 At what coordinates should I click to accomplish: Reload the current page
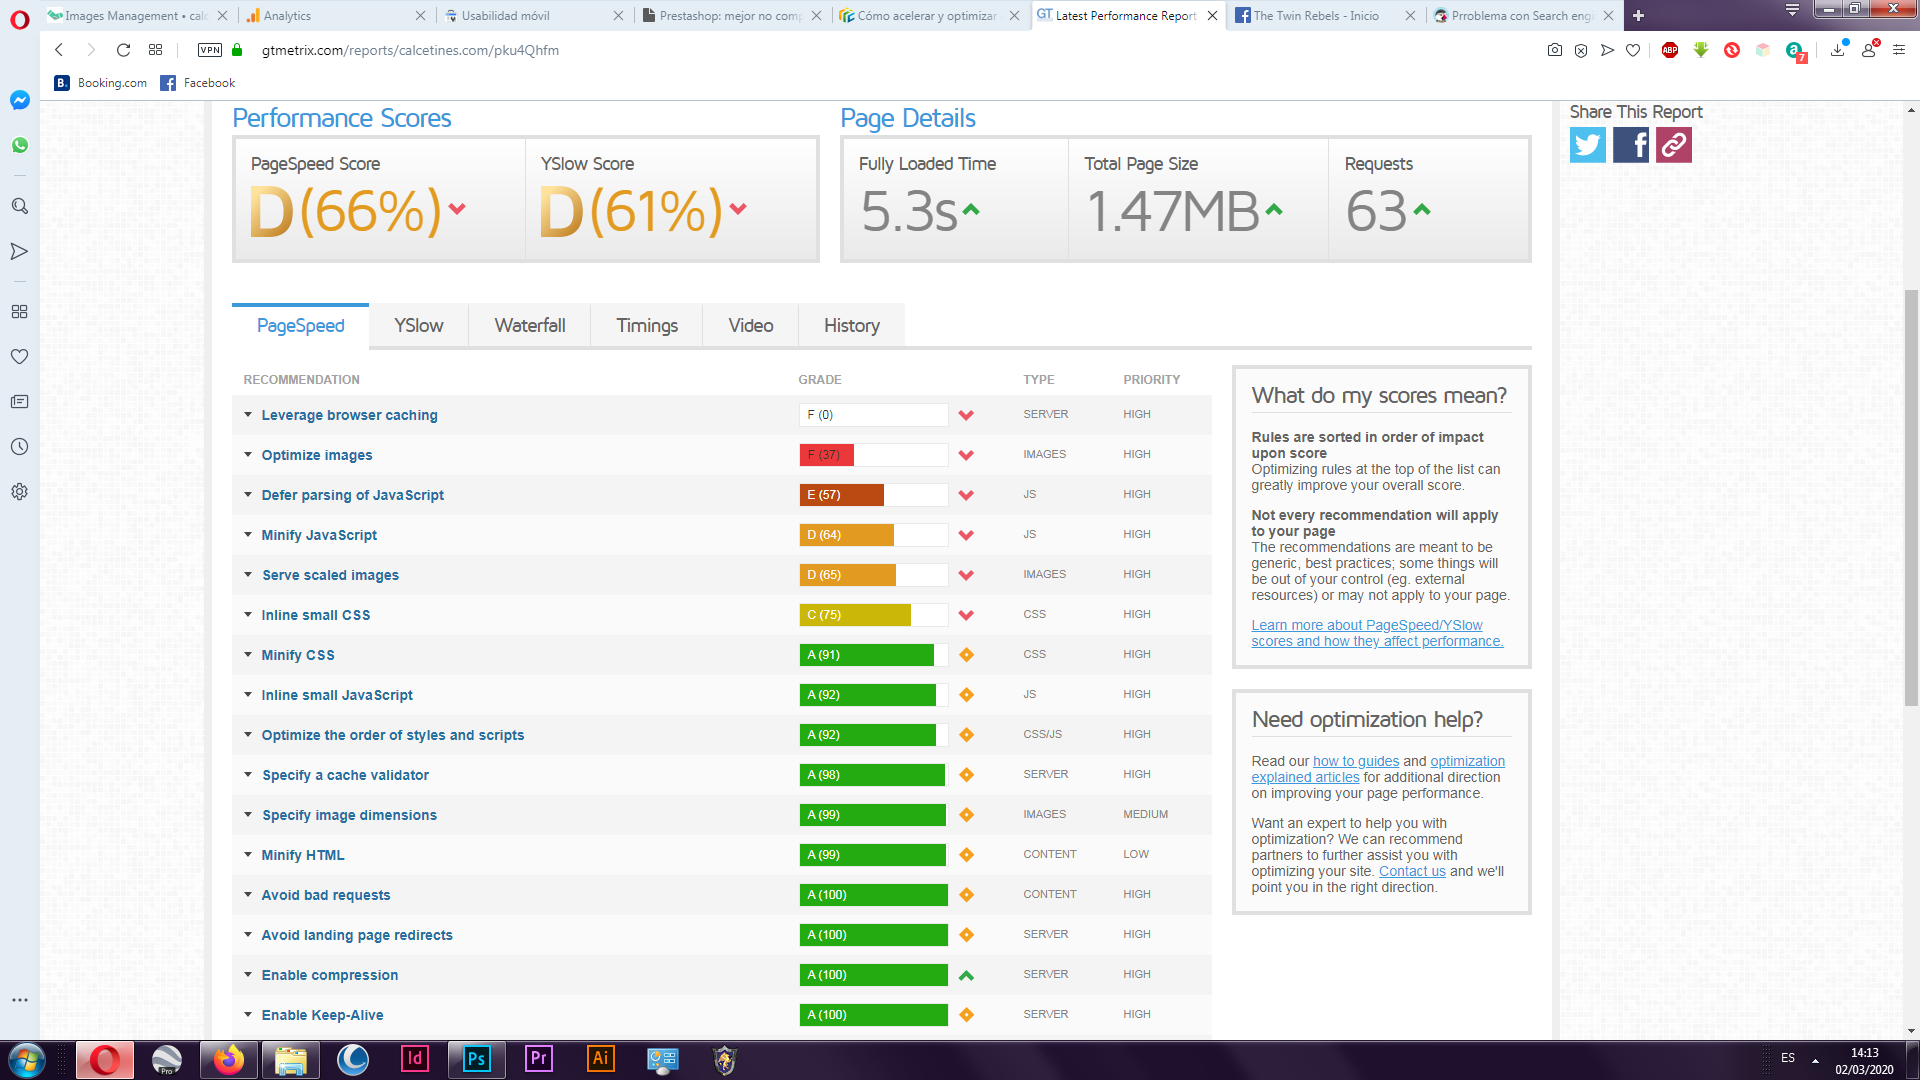pyautogui.click(x=123, y=50)
